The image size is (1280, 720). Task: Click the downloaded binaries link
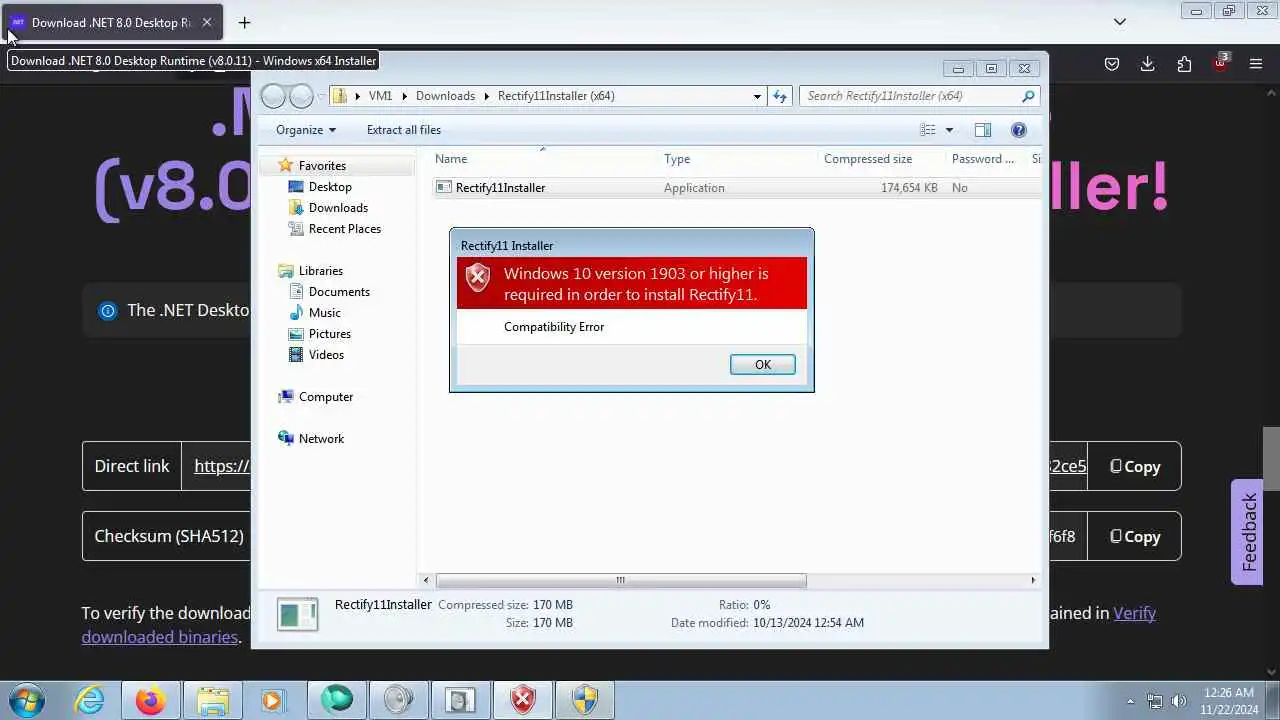point(159,637)
